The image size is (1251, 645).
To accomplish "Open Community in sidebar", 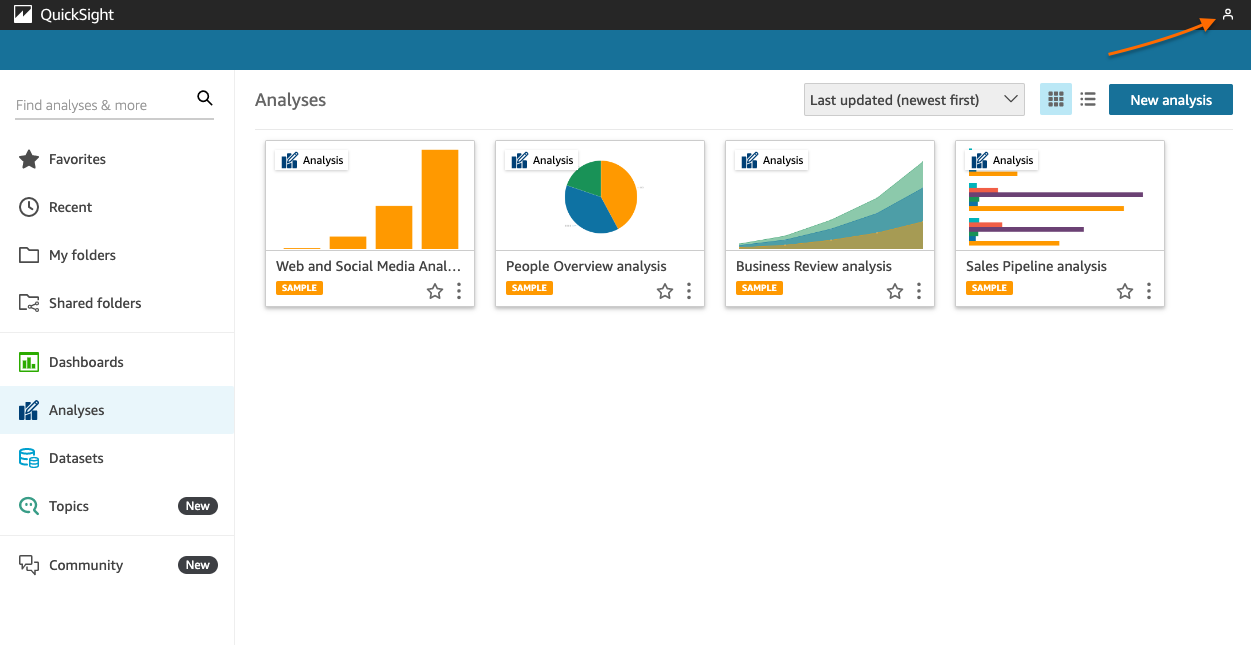I will click(117, 565).
